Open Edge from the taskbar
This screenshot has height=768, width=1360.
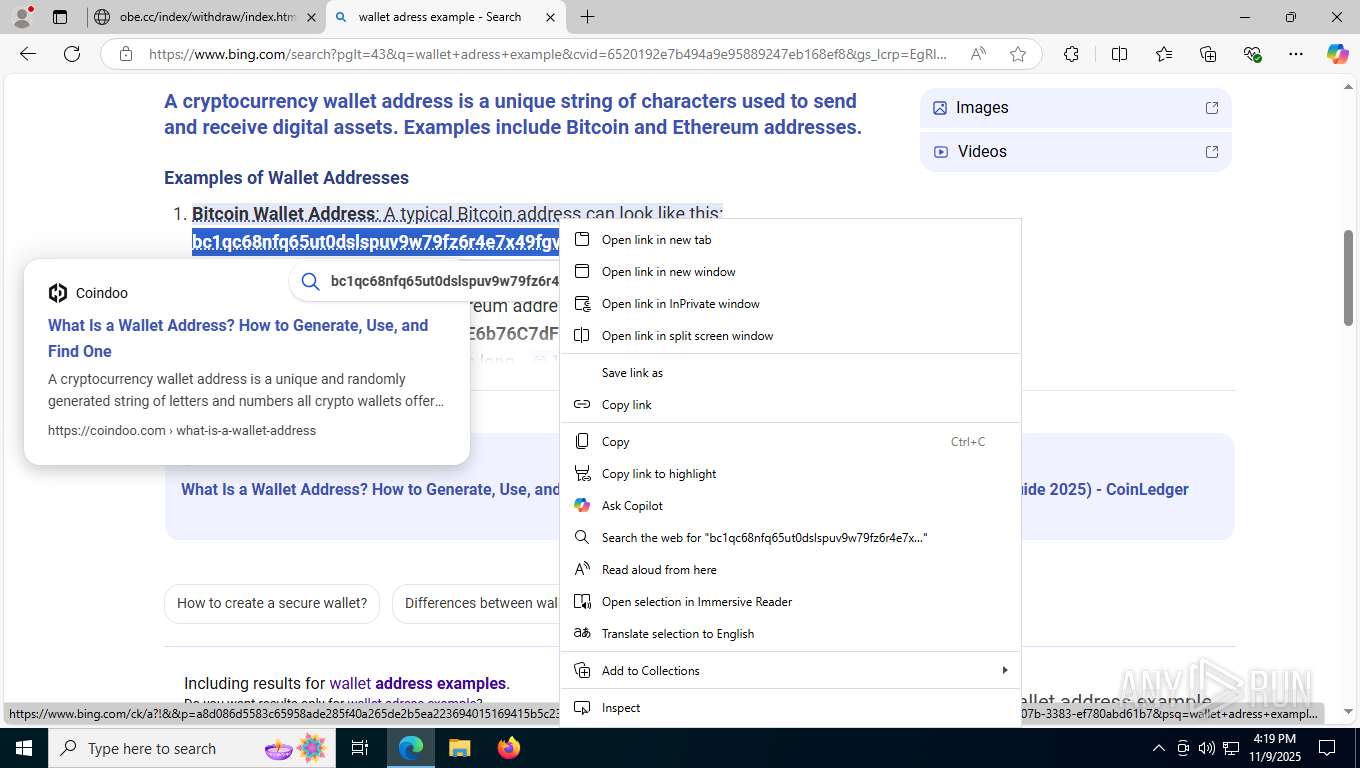tap(411, 748)
